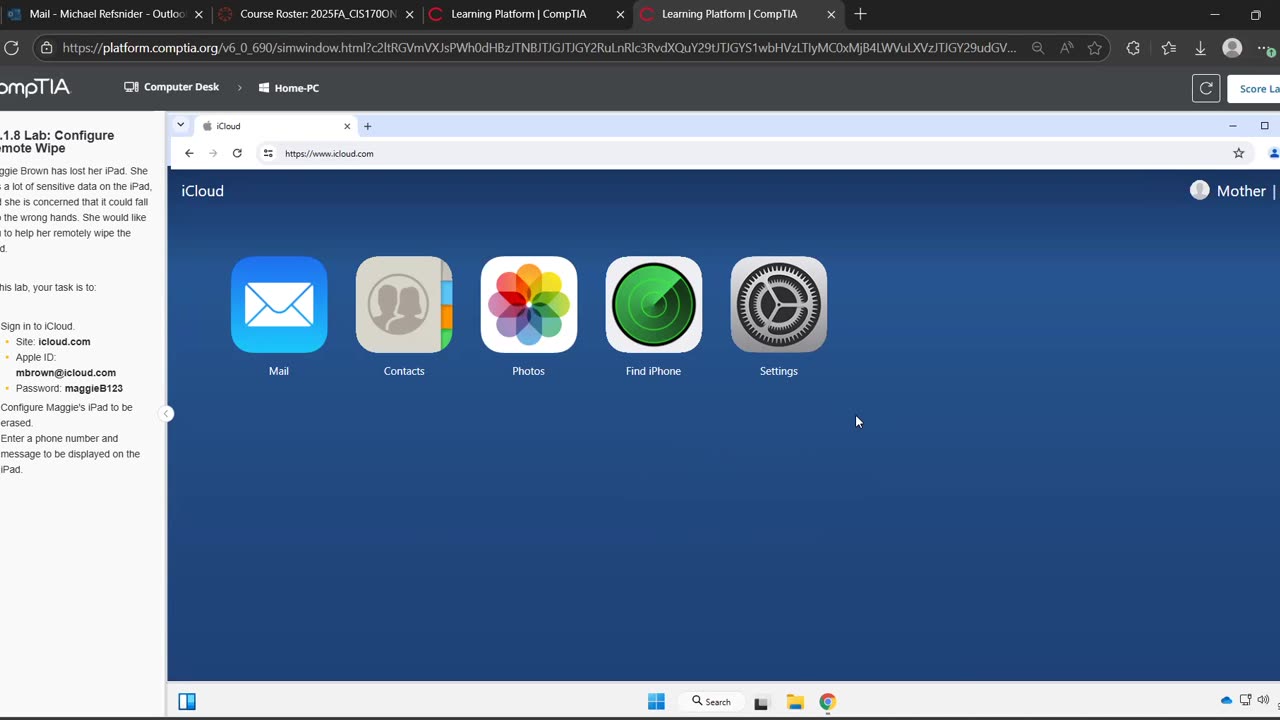Click the iCloud address bar URL
The width and height of the screenshot is (1280, 720).
(329, 154)
